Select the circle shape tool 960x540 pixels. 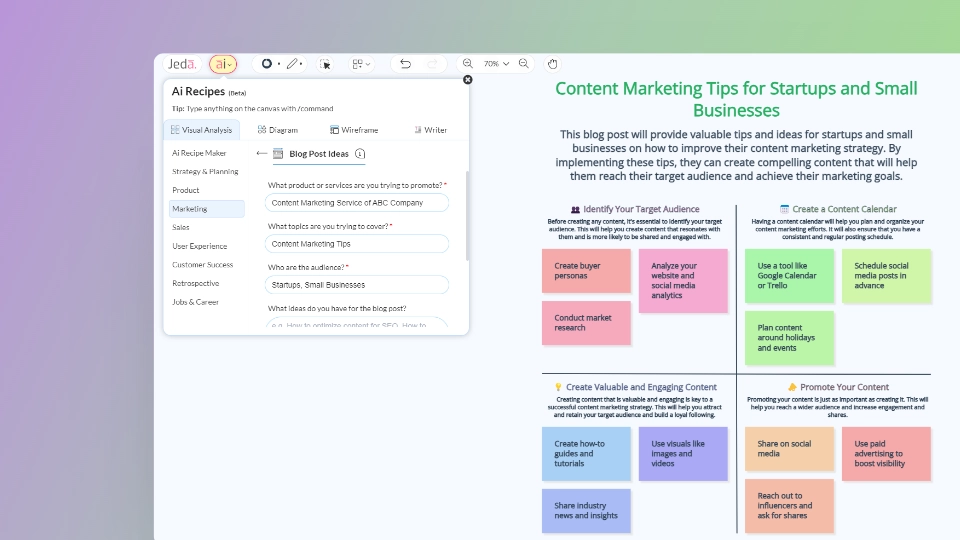pyautogui.click(x=267, y=64)
